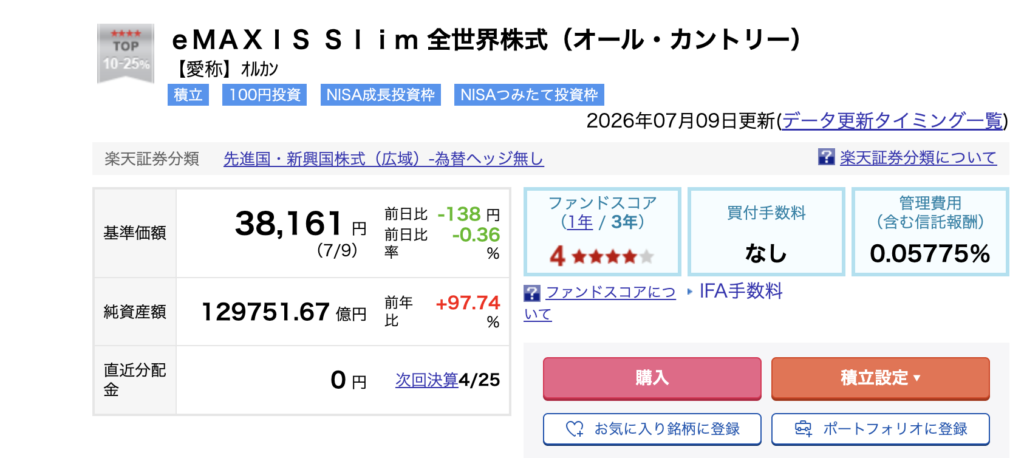1024x458 pixels.
Task: Click the briefcase icon on ポートフォリオに登録
Action: pyautogui.click(x=803, y=429)
